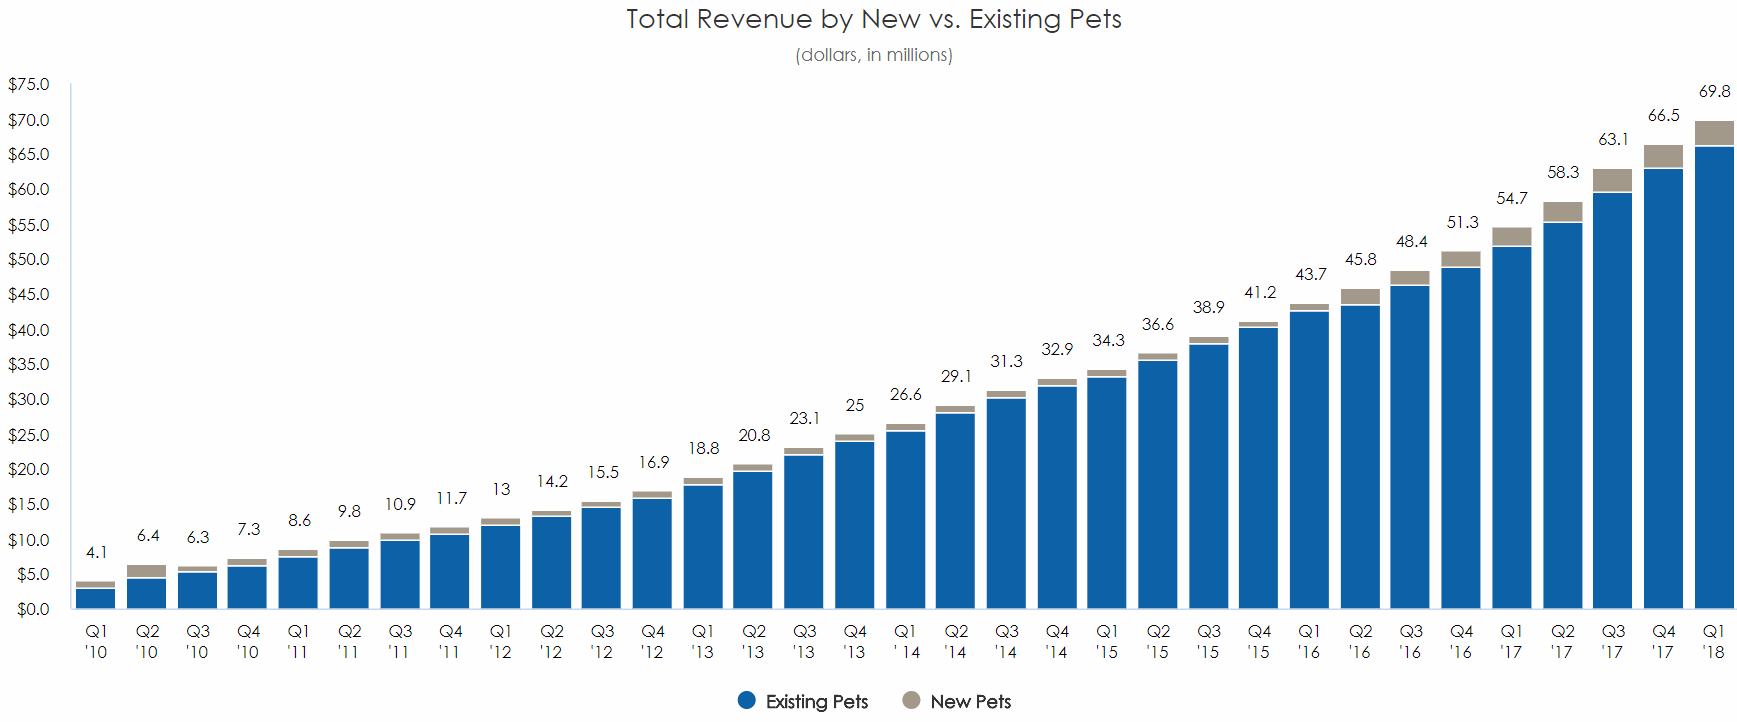
Task: Click the Existing Pets legend label
Action: (x=817, y=701)
